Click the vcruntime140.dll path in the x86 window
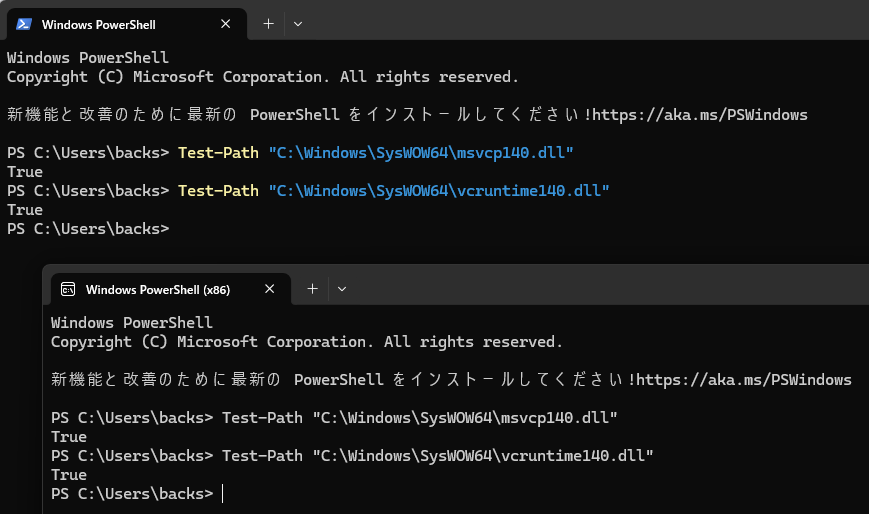This screenshot has height=514, width=869. (x=482, y=456)
